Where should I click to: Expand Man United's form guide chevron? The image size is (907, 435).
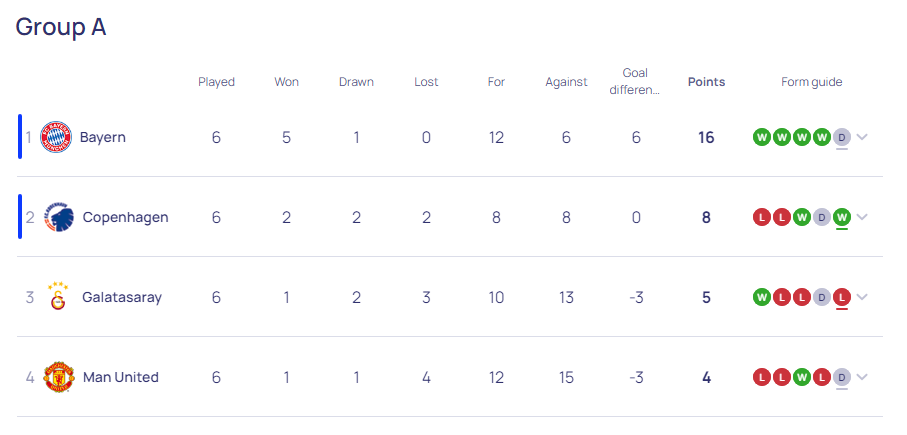[x=862, y=377]
